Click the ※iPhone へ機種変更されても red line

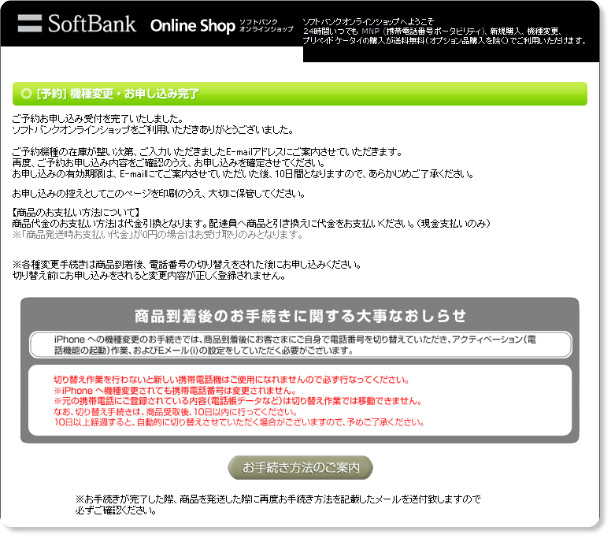175,390
